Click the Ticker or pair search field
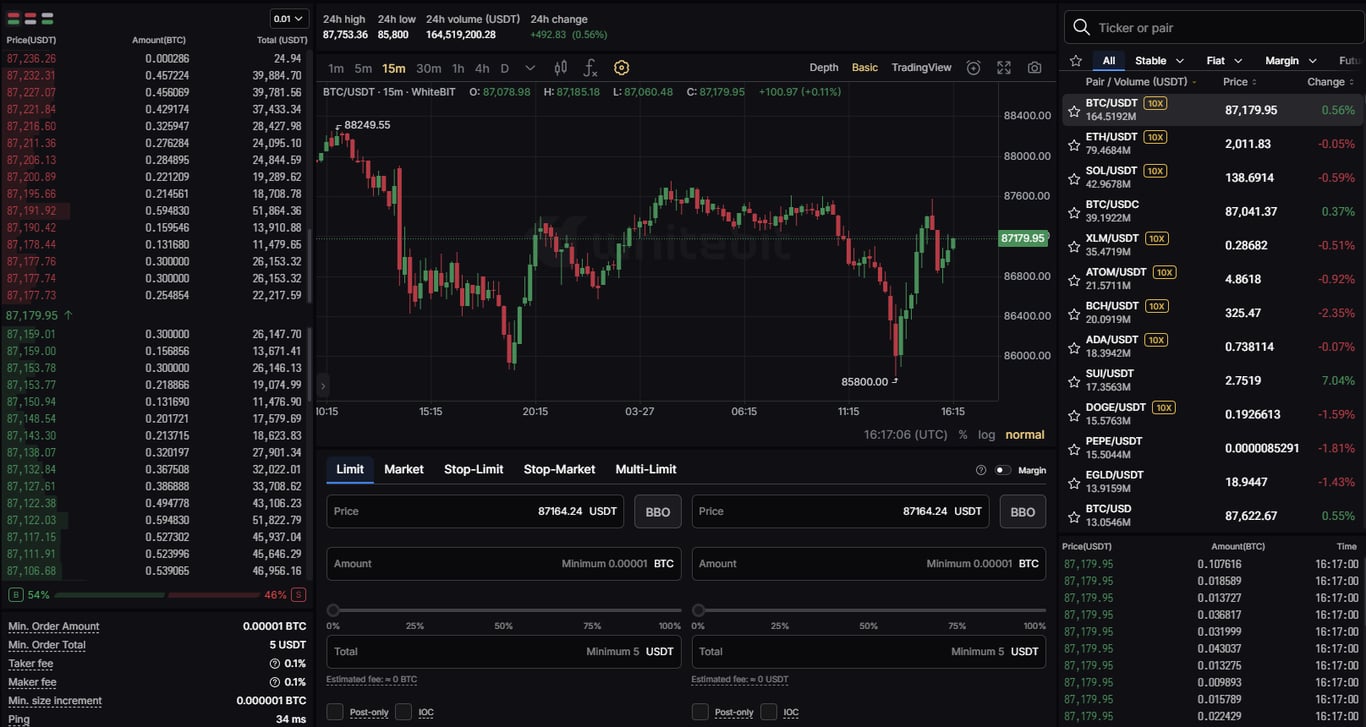The image size is (1366, 727). pyautogui.click(x=1200, y=27)
